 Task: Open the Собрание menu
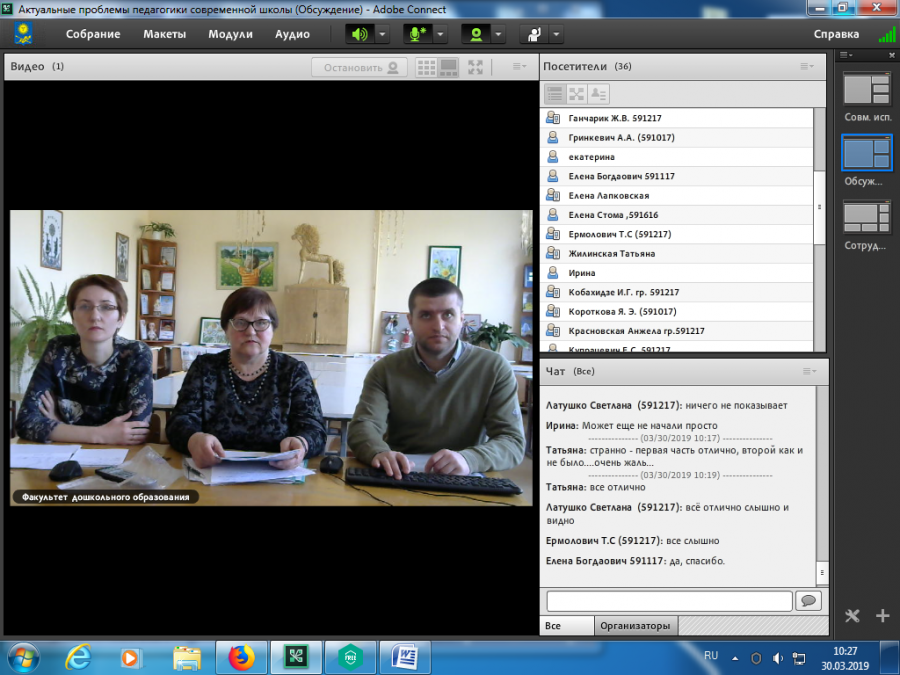pos(93,34)
